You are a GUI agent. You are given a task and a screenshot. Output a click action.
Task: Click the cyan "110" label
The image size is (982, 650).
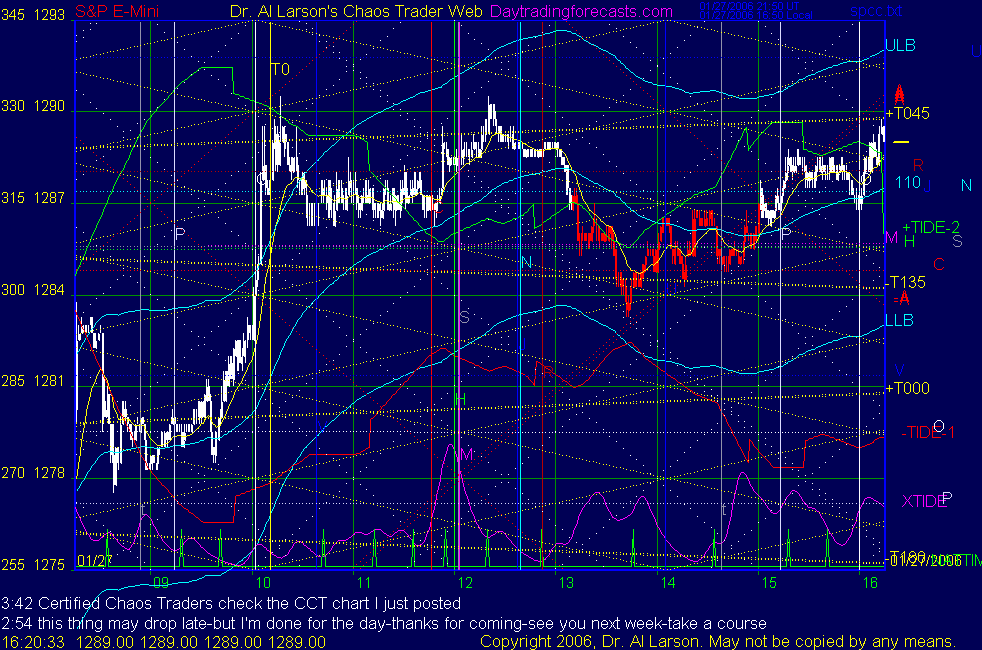(907, 182)
